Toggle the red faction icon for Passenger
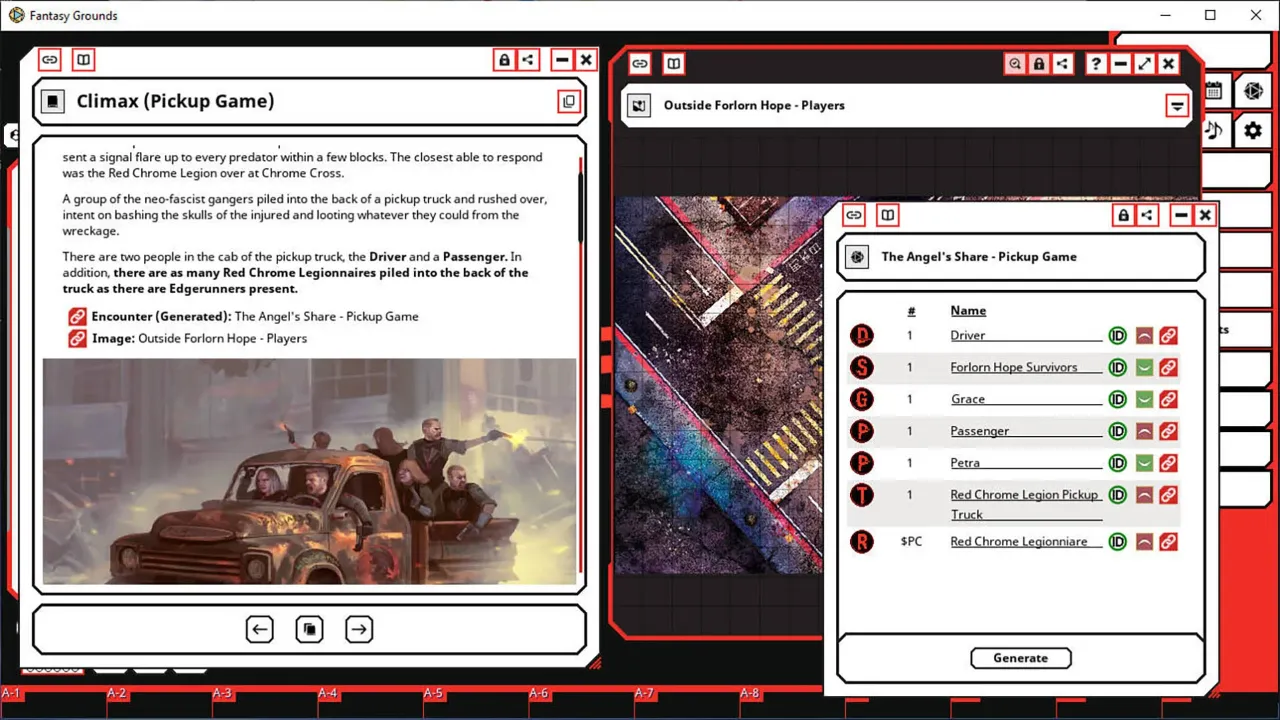The height and width of the screenshot is (720, 1280). click(x=1144, y=431)
